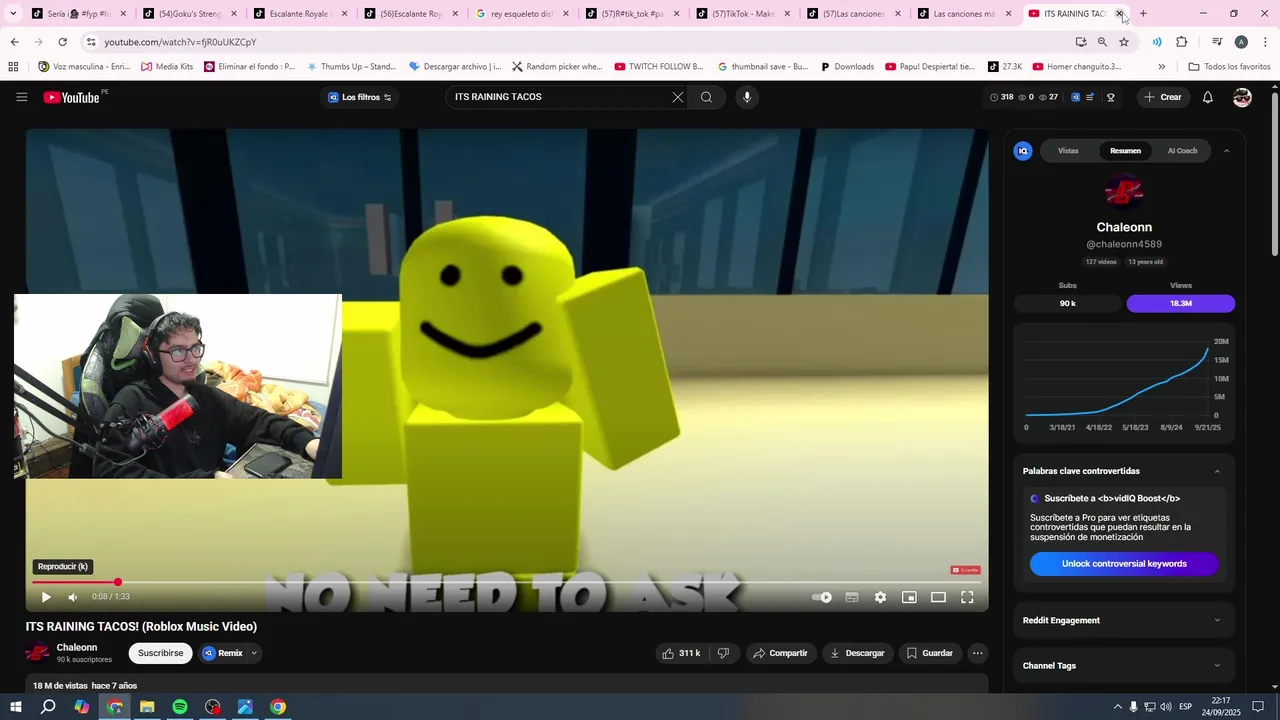Clear the search box with X
This screenshot has height=720, width=1280.
click(x=677, y=97)
